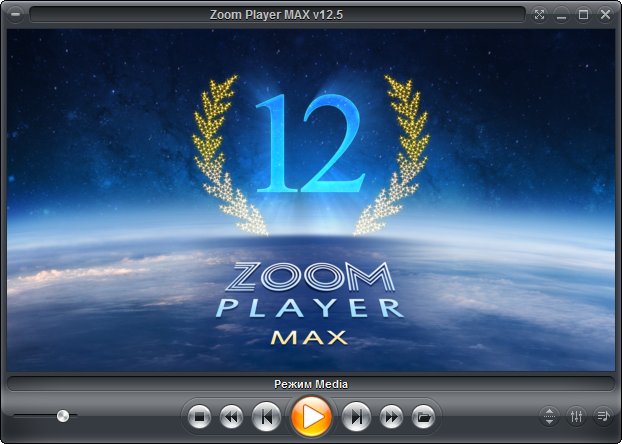Jump to the previous track
622x444 pixels.
click(x=265, y=415)
